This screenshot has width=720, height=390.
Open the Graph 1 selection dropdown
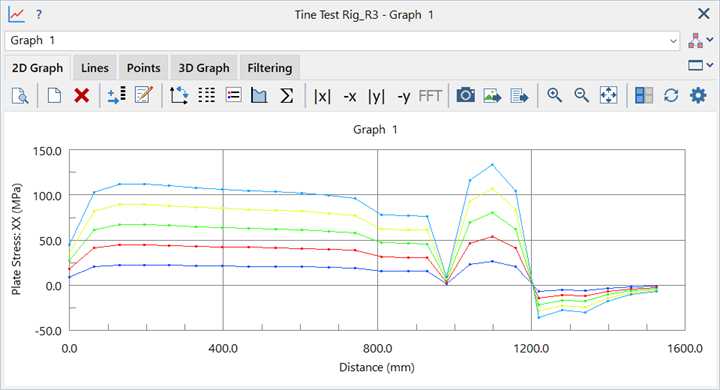pyautogui.click(x=342, y=40)
